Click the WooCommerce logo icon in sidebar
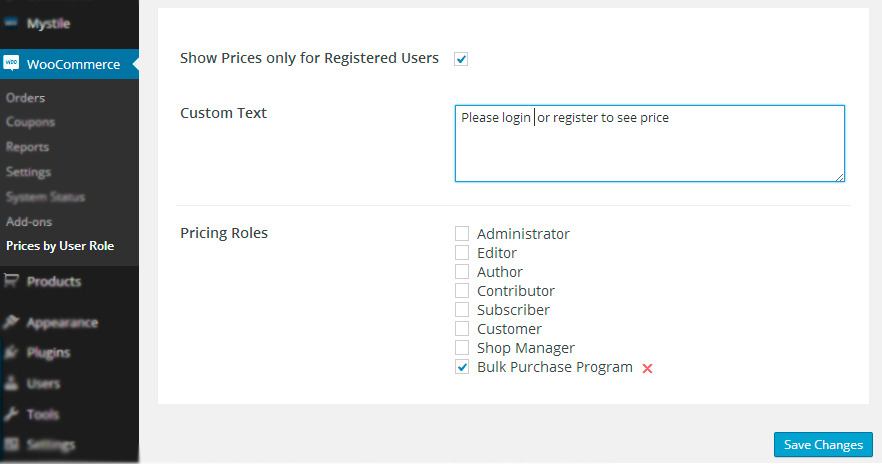This screenshot has height=464, width=882. click(12, 64)
